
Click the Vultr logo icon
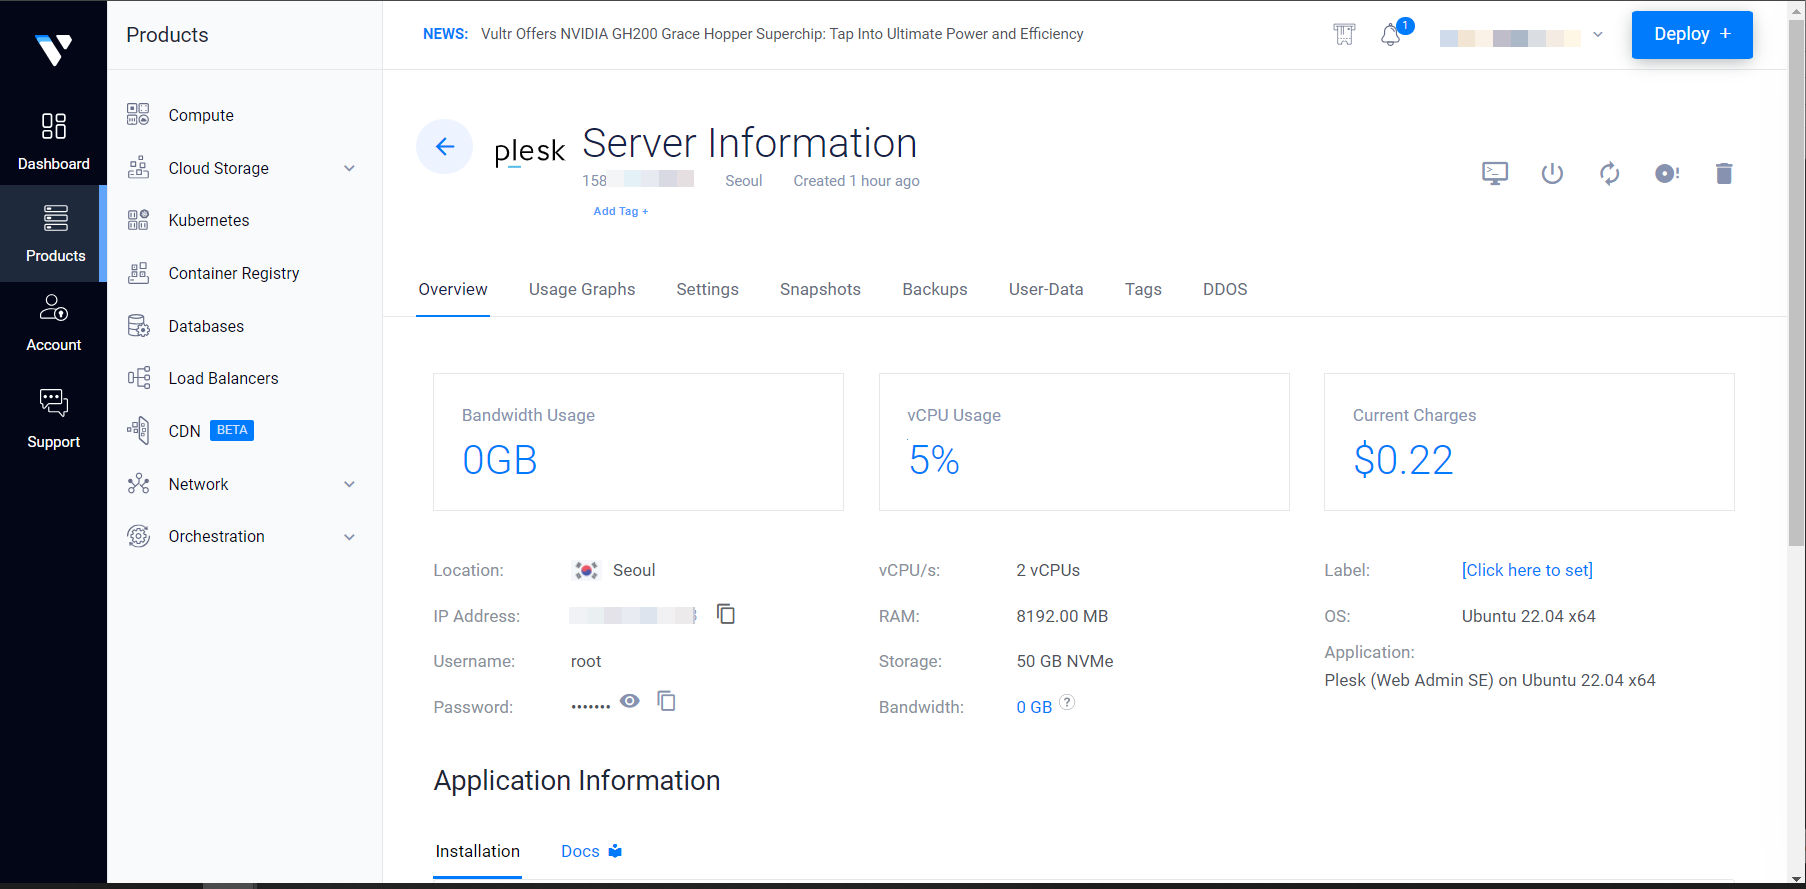[53, 49]
